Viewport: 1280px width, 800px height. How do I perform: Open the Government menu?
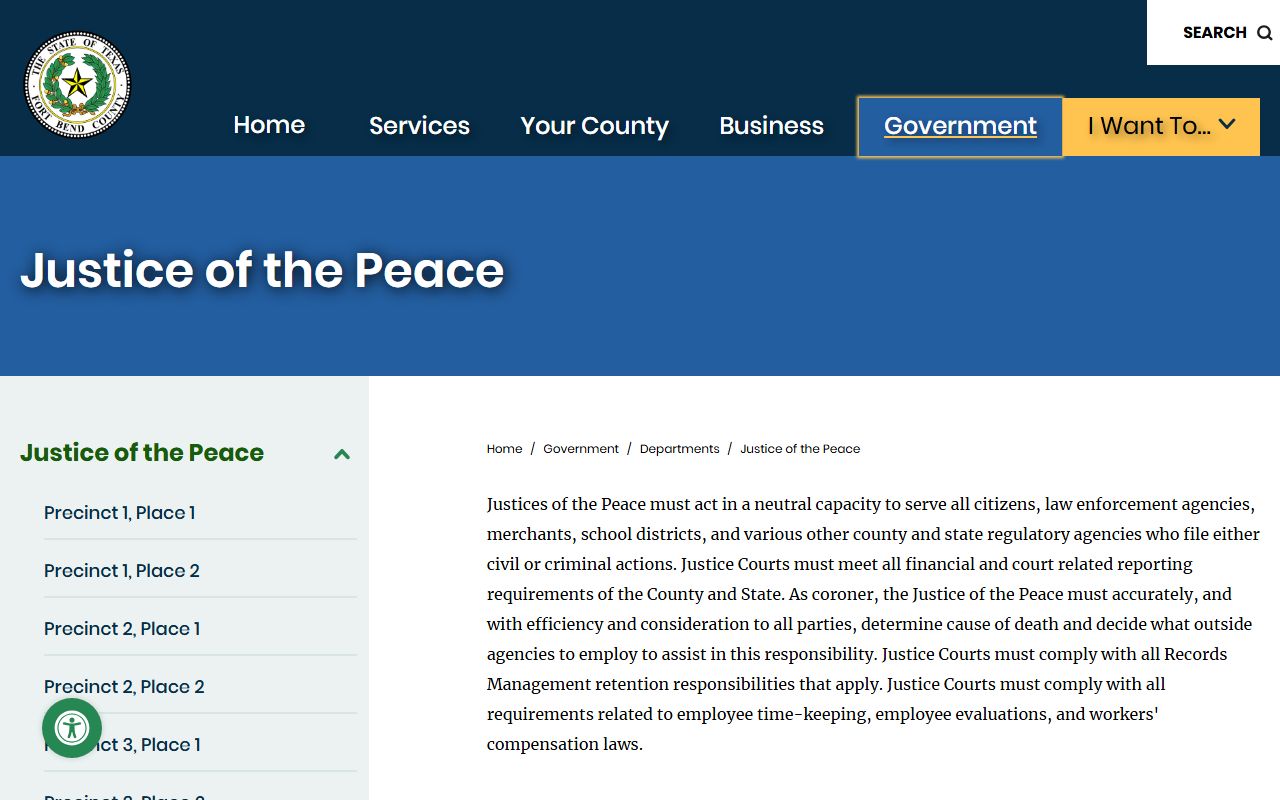(960, 126)
